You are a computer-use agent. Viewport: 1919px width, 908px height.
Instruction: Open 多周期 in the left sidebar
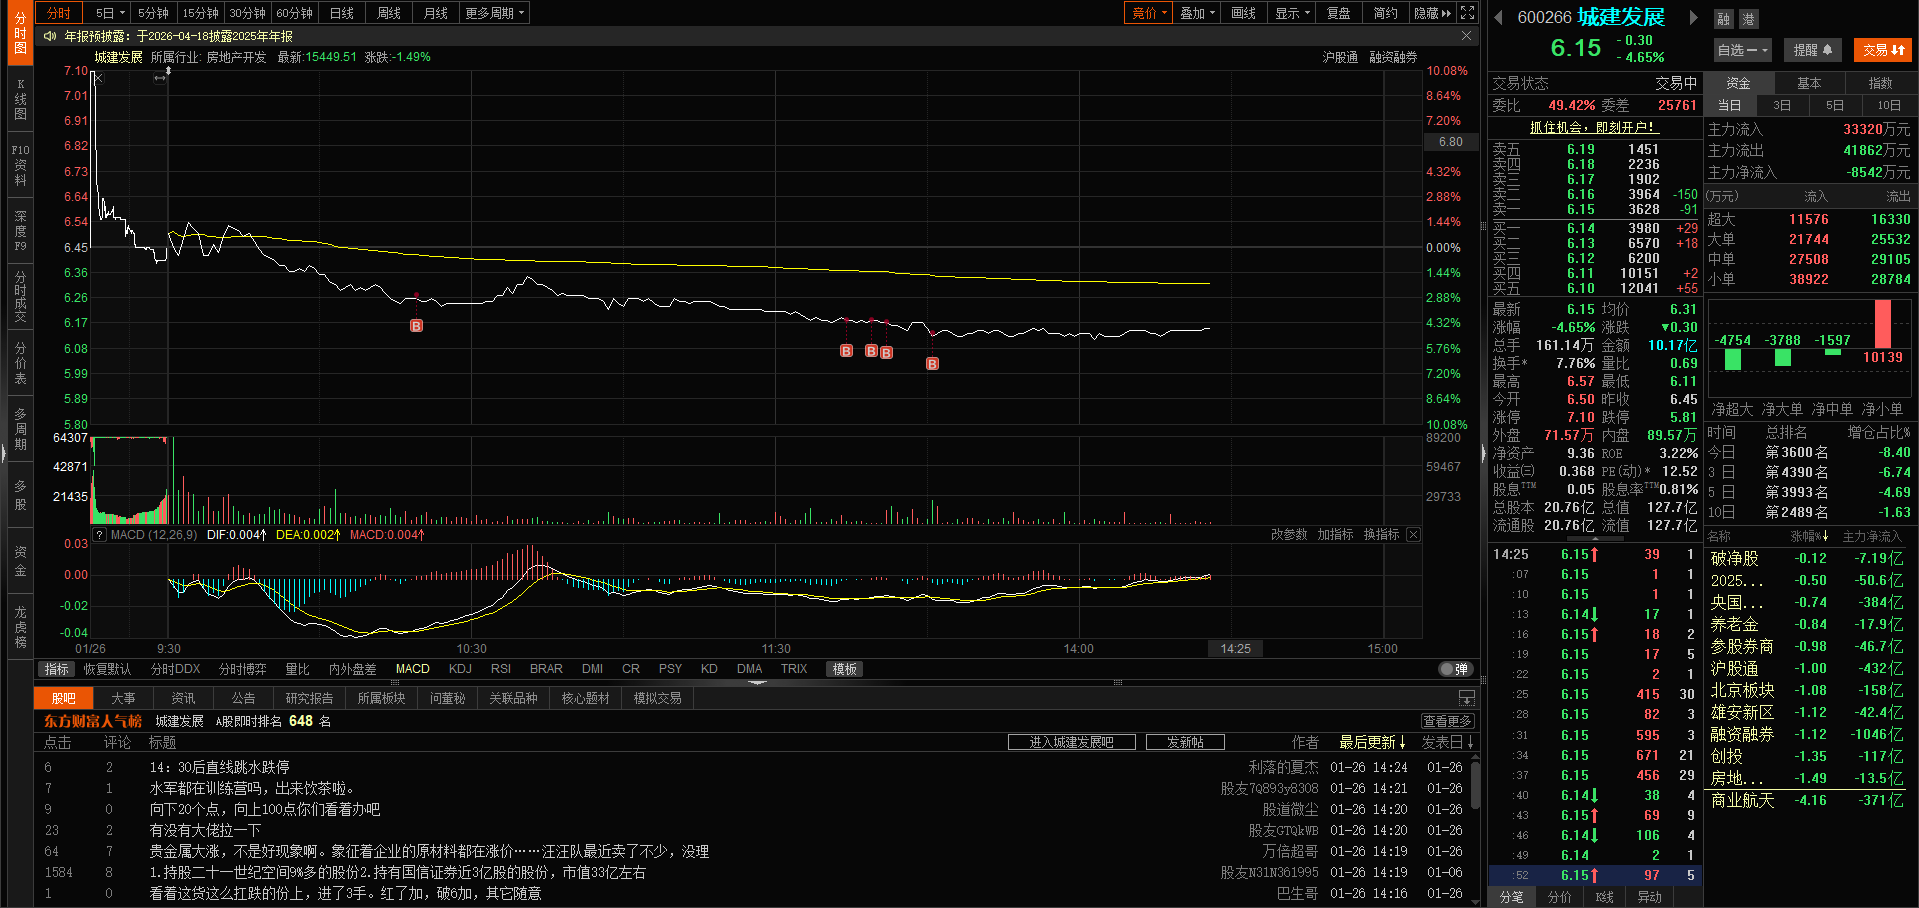21,429
